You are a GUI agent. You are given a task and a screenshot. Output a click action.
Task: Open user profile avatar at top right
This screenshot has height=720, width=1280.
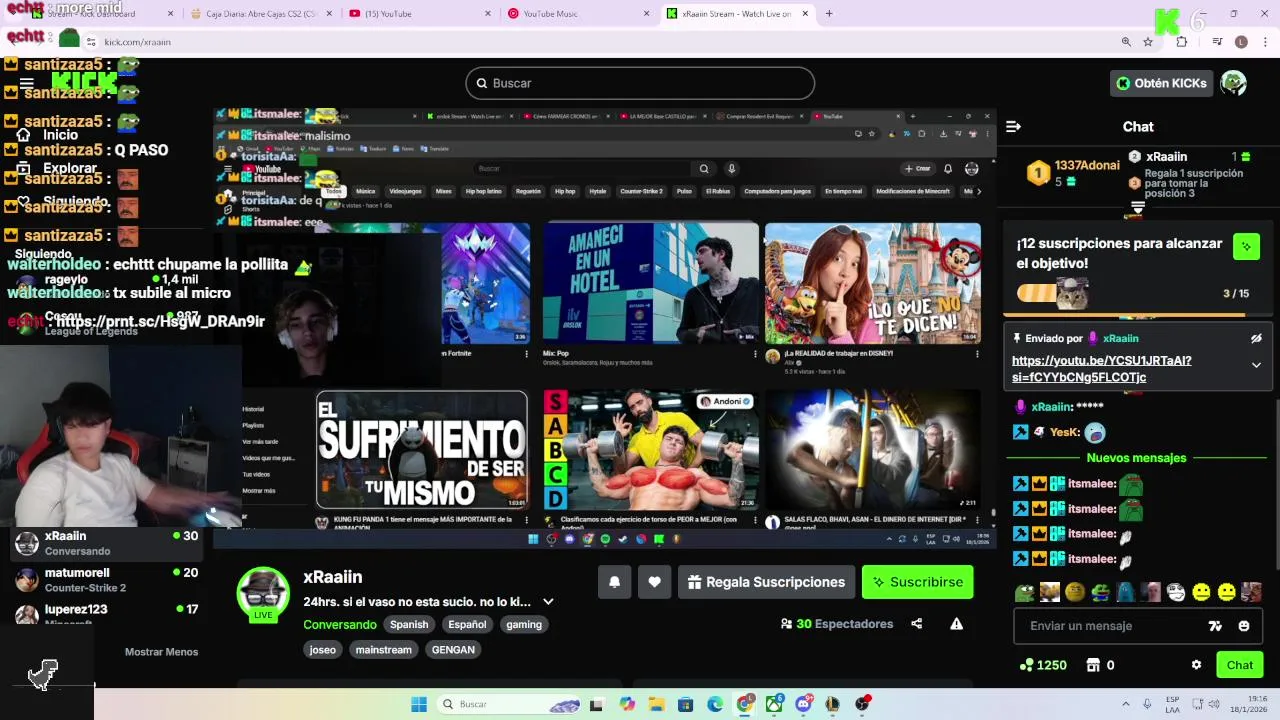1233,83
